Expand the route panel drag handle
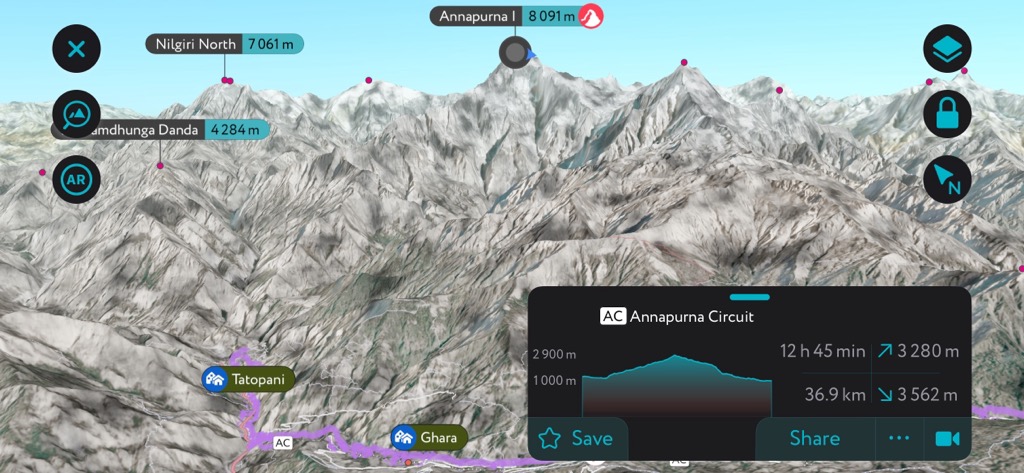 click(750, 297)
